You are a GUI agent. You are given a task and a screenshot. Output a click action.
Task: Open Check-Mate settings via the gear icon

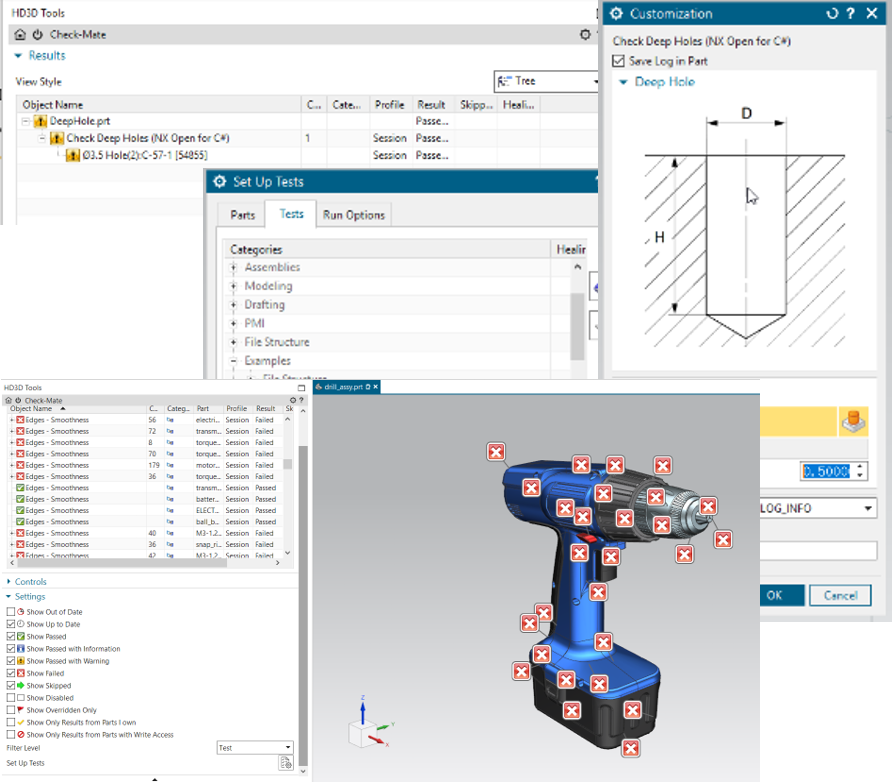pos(585,34)
